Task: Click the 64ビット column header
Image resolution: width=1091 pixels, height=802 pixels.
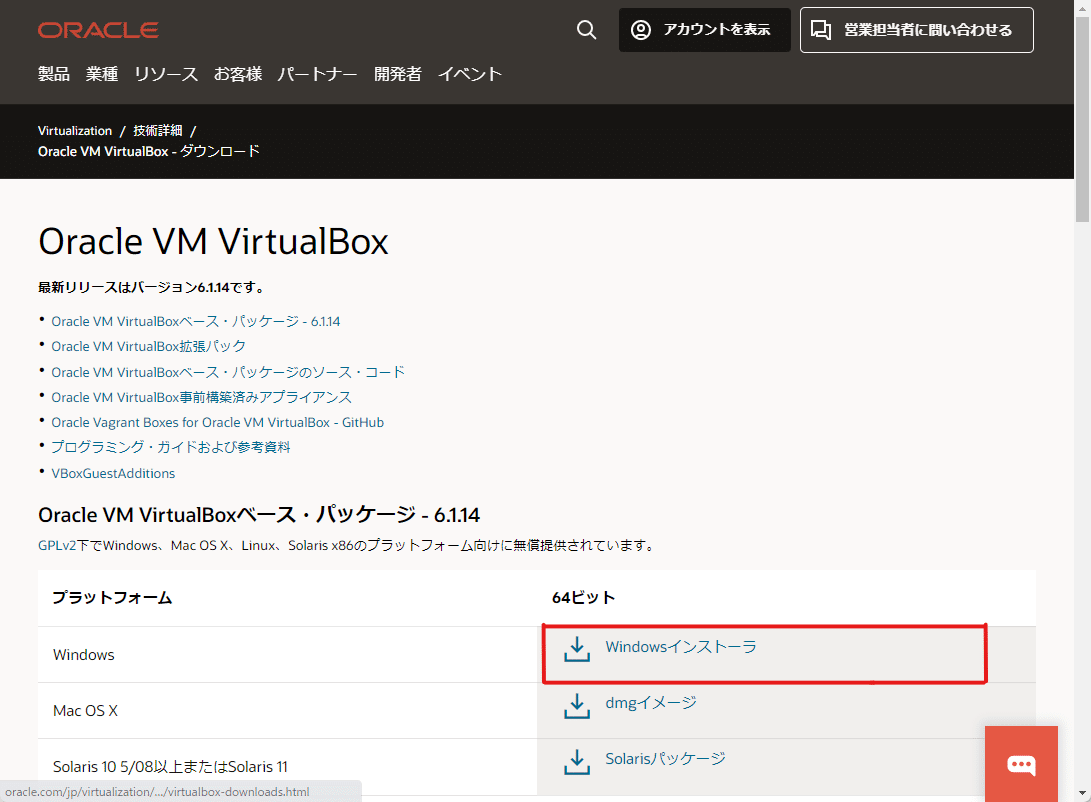Action: pos(583,598)
